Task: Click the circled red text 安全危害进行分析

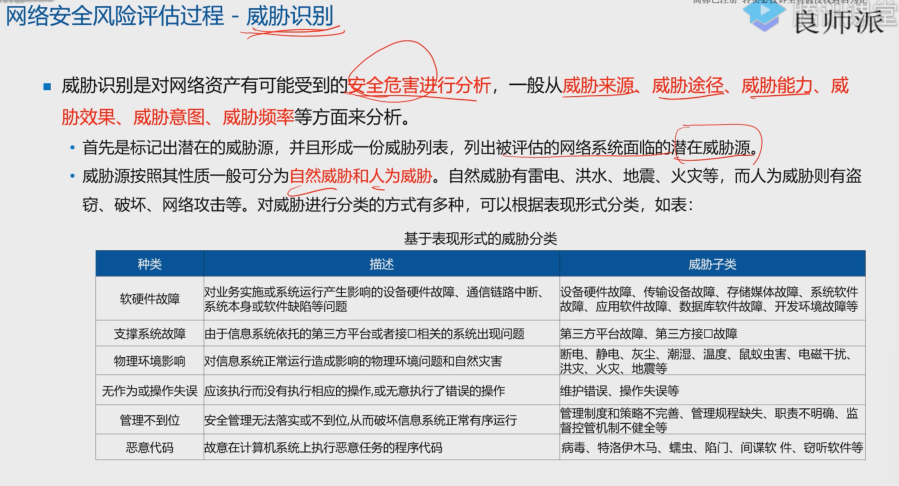Action: (x=419, y=86)
